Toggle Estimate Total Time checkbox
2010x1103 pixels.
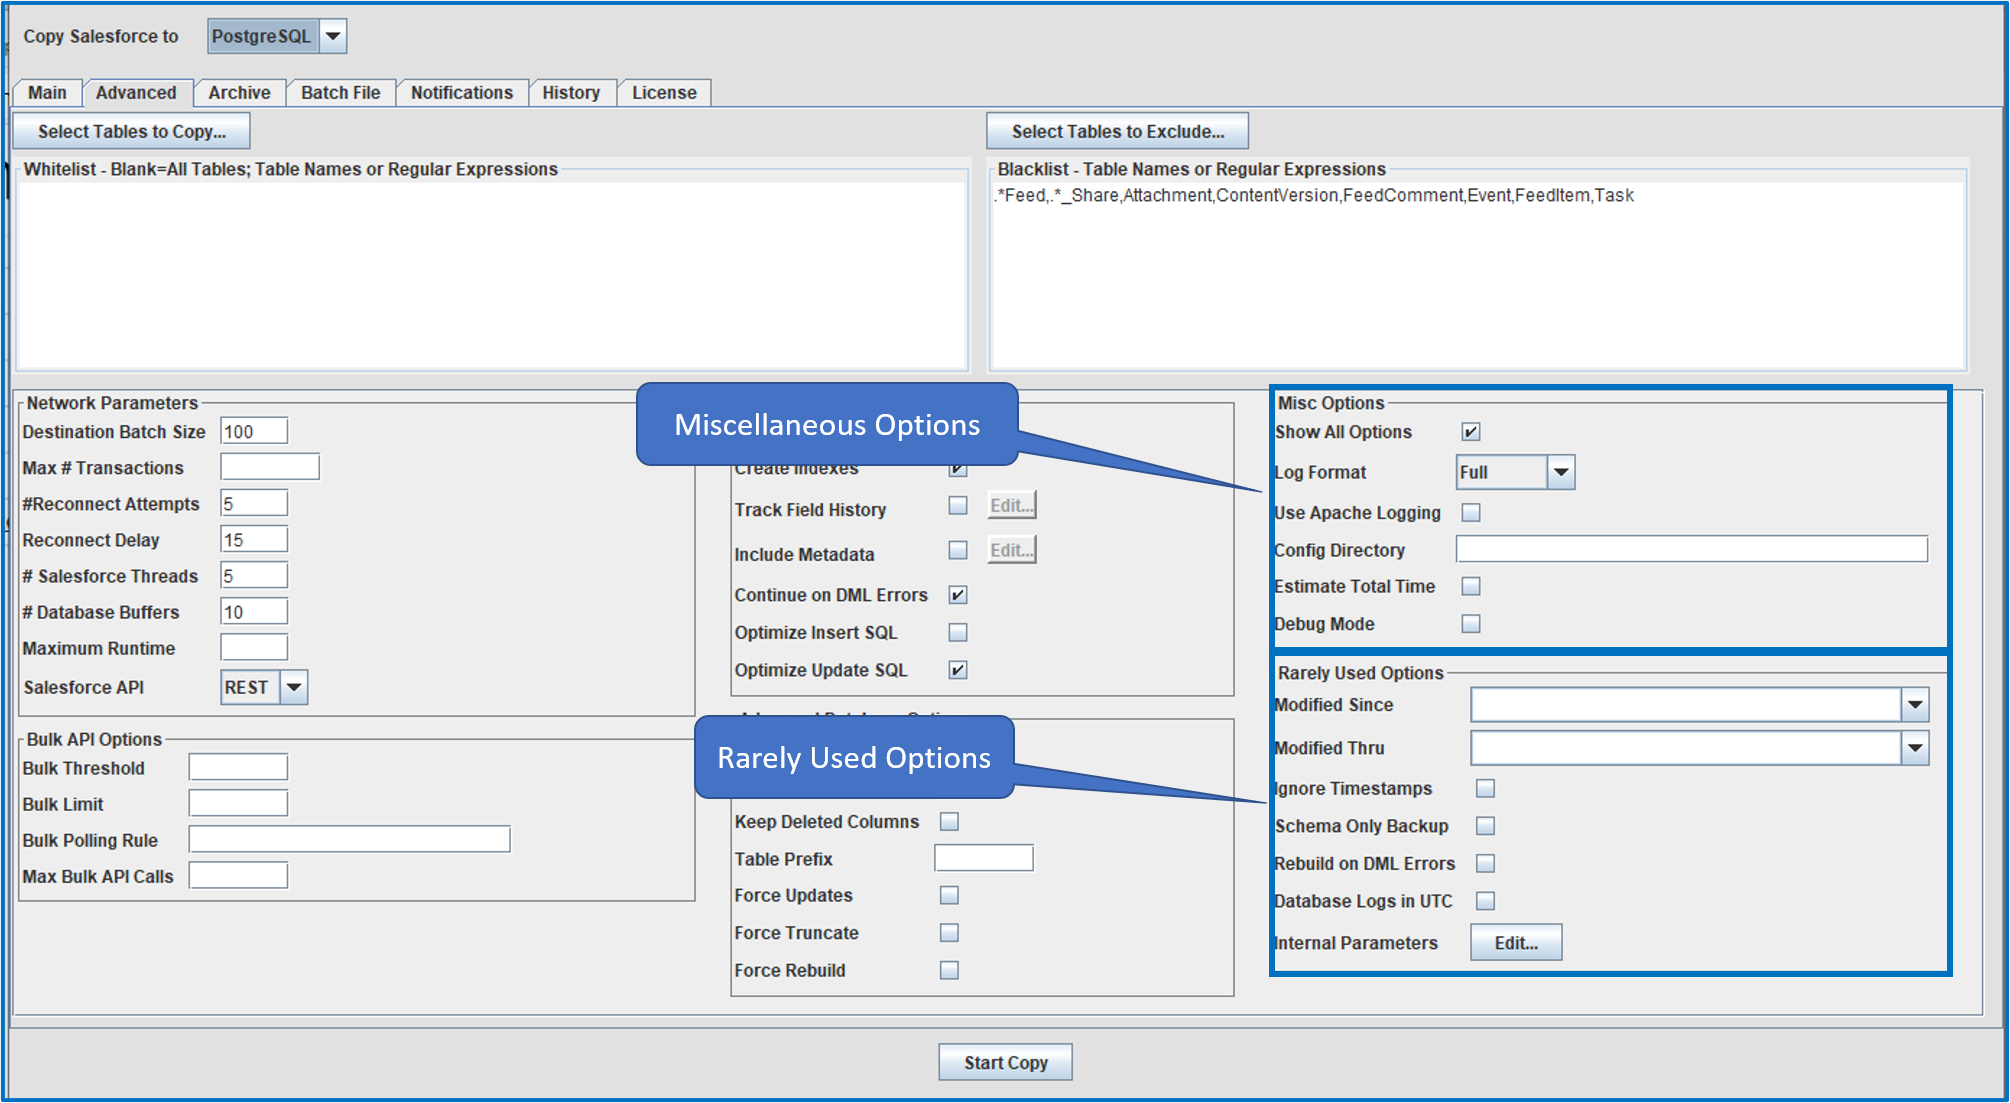coord(1471,586)
